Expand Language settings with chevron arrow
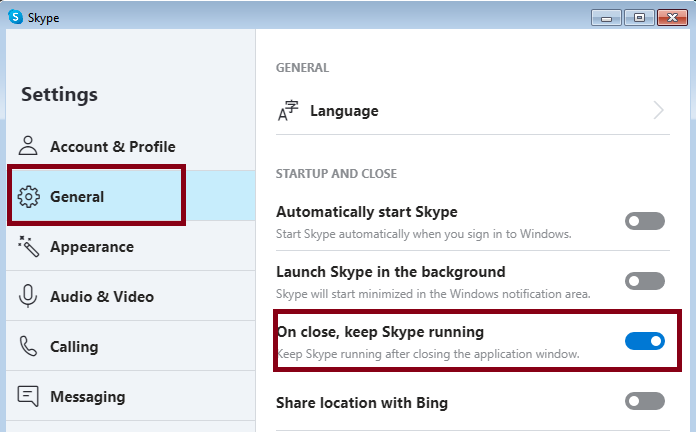This screenshot has width=696, height=432. tap(658, 111)
